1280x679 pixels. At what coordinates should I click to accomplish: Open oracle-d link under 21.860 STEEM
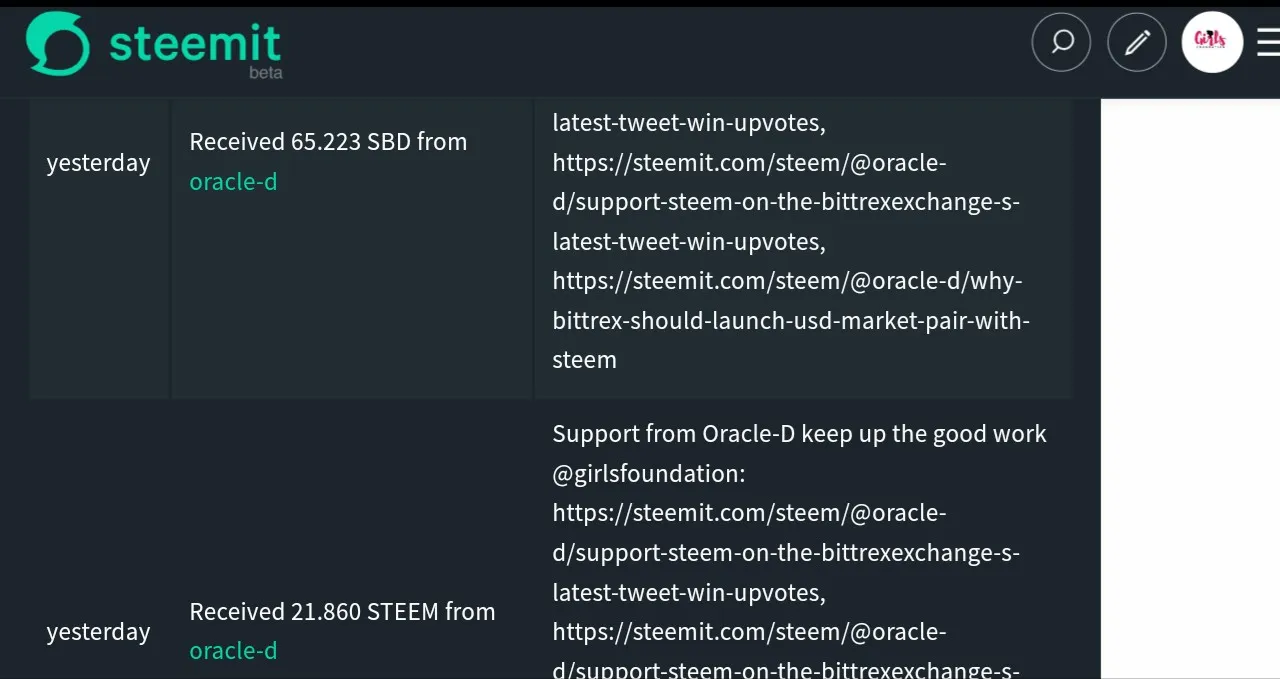click(x=233, y=651)
